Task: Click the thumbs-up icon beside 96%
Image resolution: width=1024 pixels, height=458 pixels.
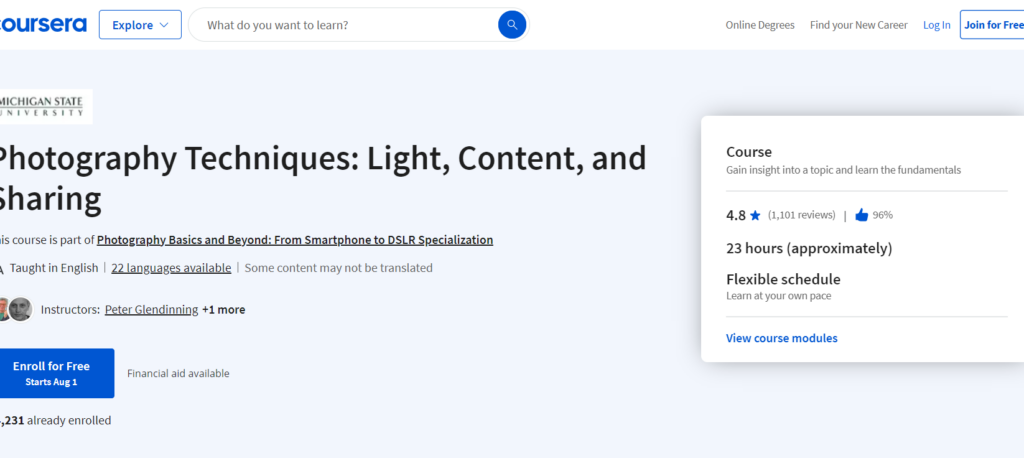Action: coord(861,215)
